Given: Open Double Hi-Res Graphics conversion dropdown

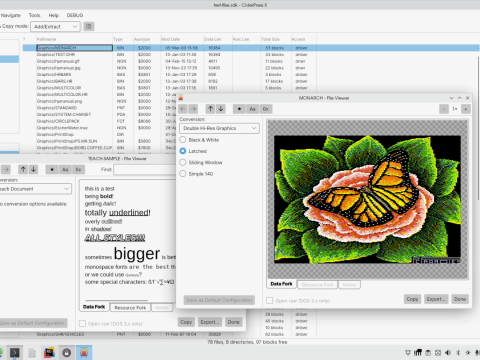Looking at the screenshot, I should [x=219, y=128].
